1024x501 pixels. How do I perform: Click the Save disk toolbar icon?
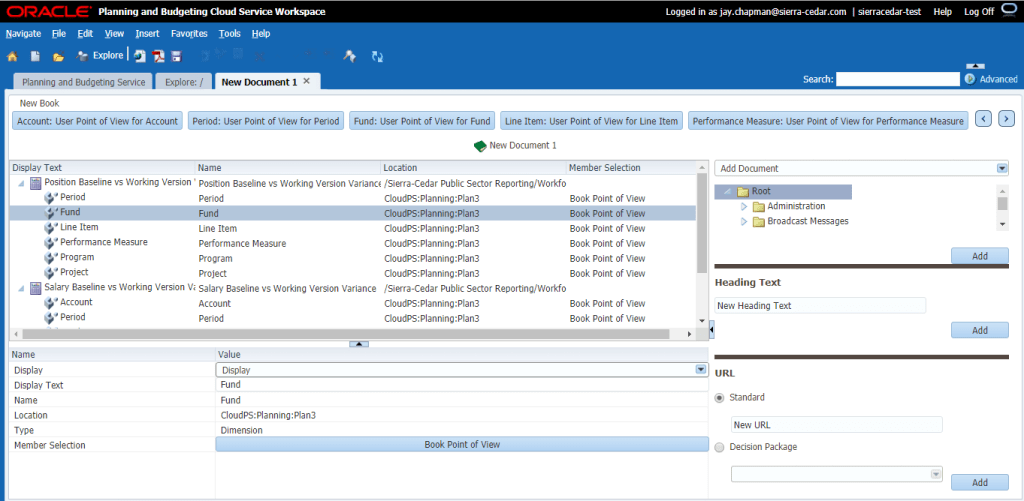(176, 56)
